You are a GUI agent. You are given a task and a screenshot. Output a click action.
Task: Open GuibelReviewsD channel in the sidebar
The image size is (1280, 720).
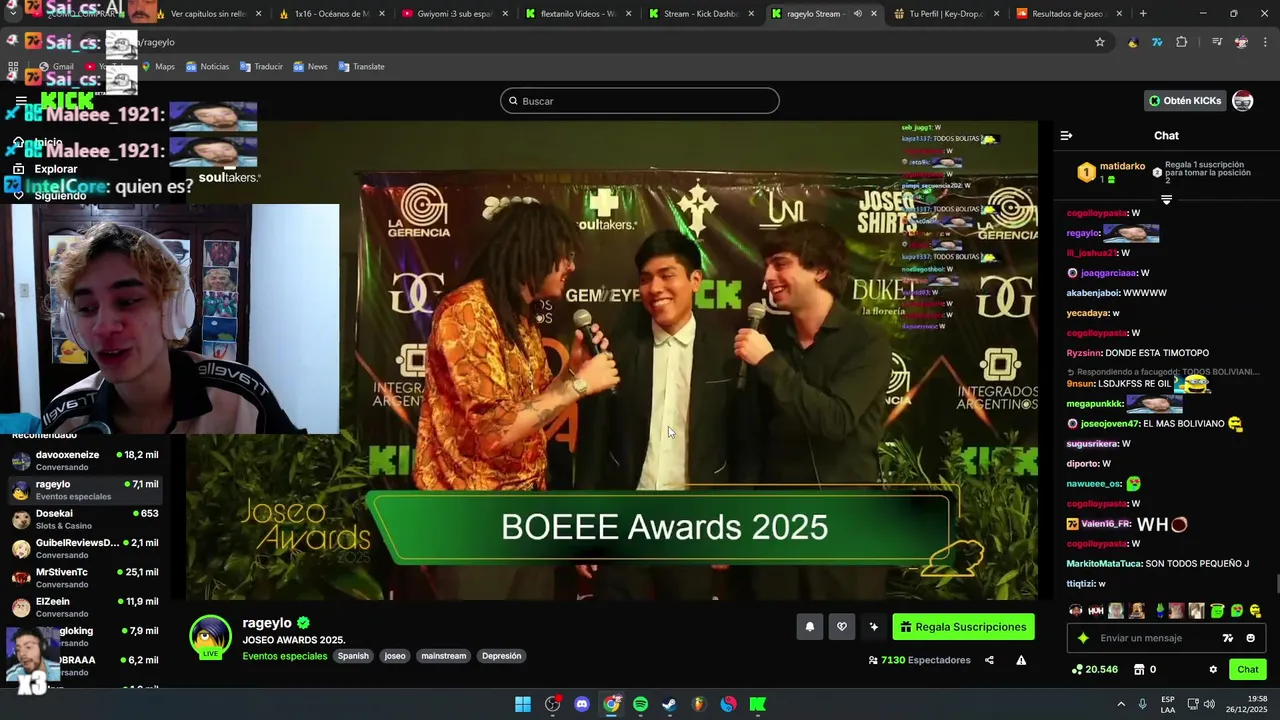click(x=85, y=549)
